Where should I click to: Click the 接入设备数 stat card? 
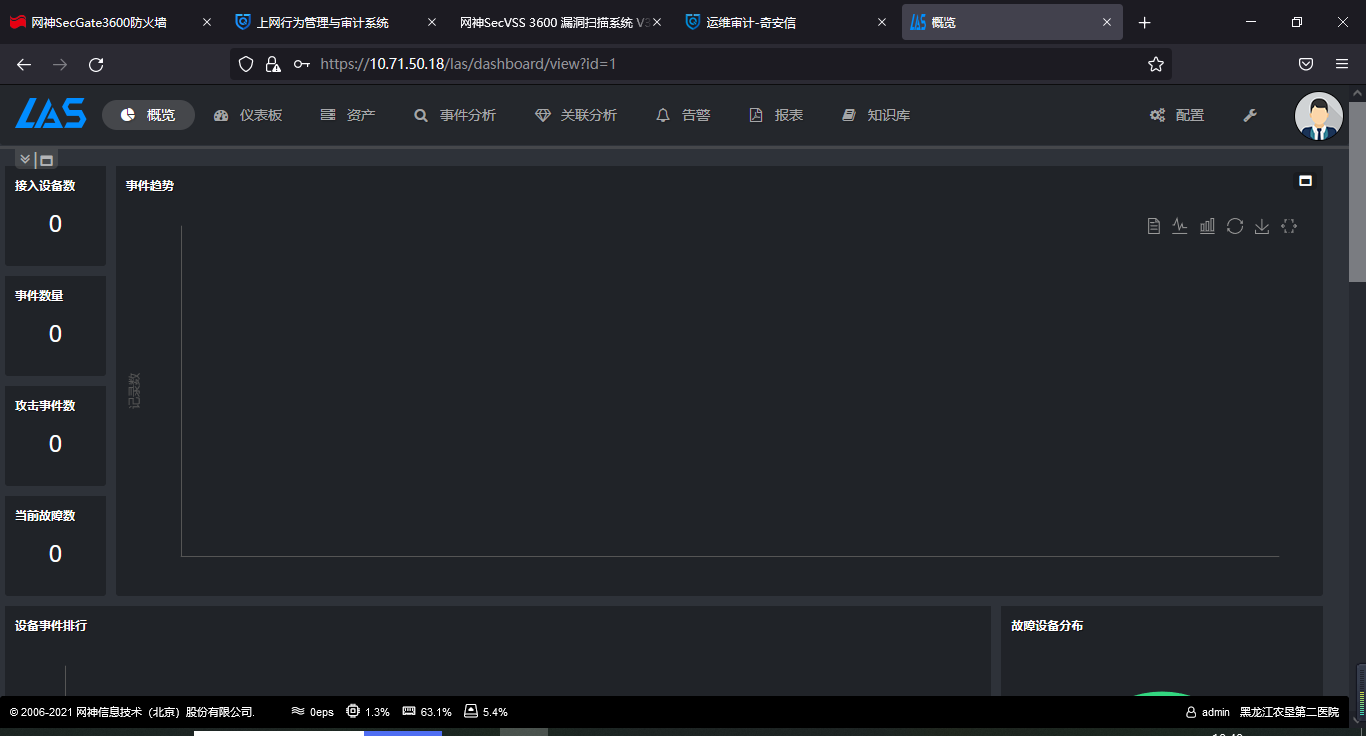tap(55, 215)
